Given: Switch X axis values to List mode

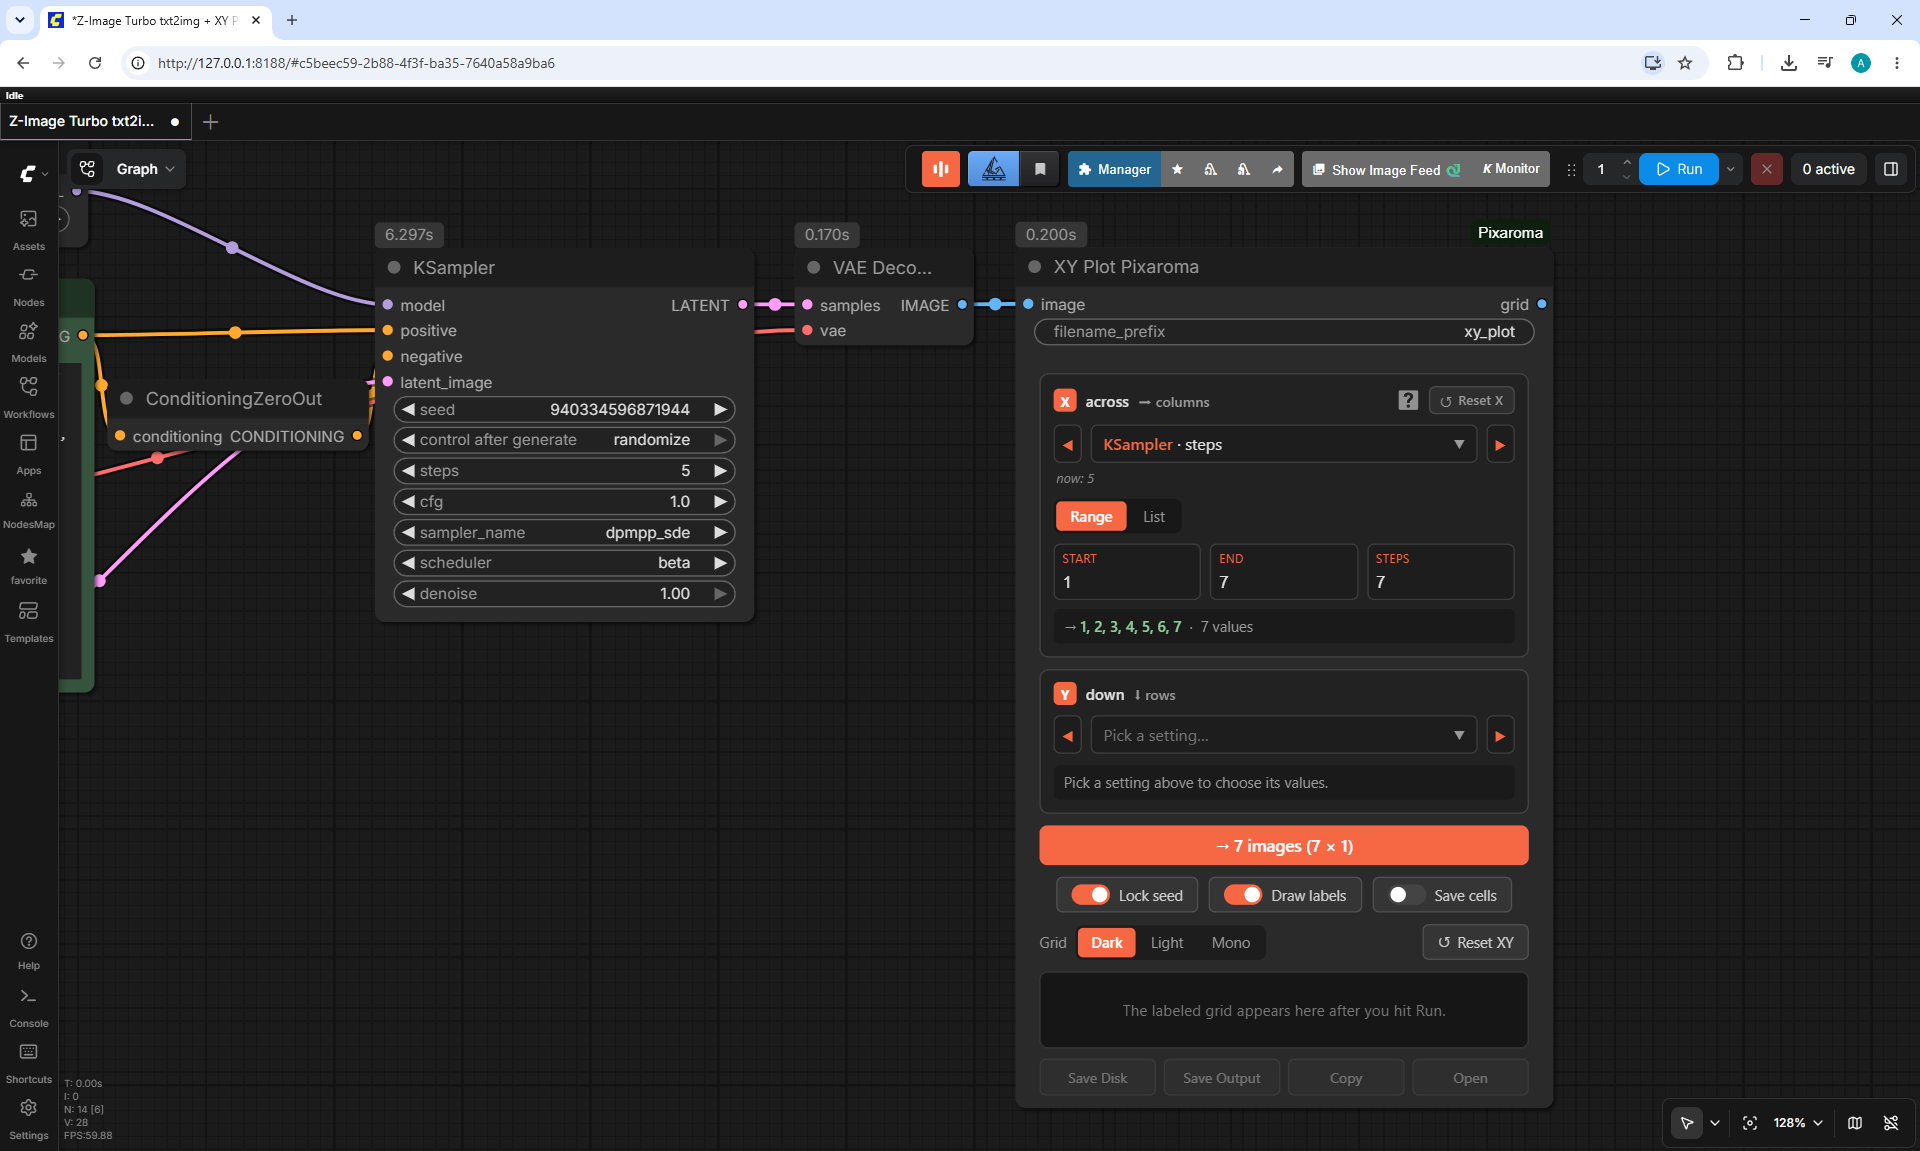Looking at the screenshot, I should point(1154,517).
